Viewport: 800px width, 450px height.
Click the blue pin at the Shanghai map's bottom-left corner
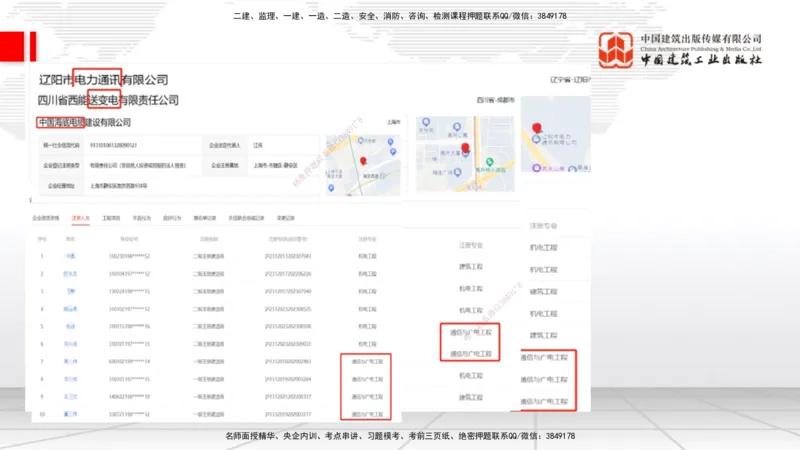[331, 188]
